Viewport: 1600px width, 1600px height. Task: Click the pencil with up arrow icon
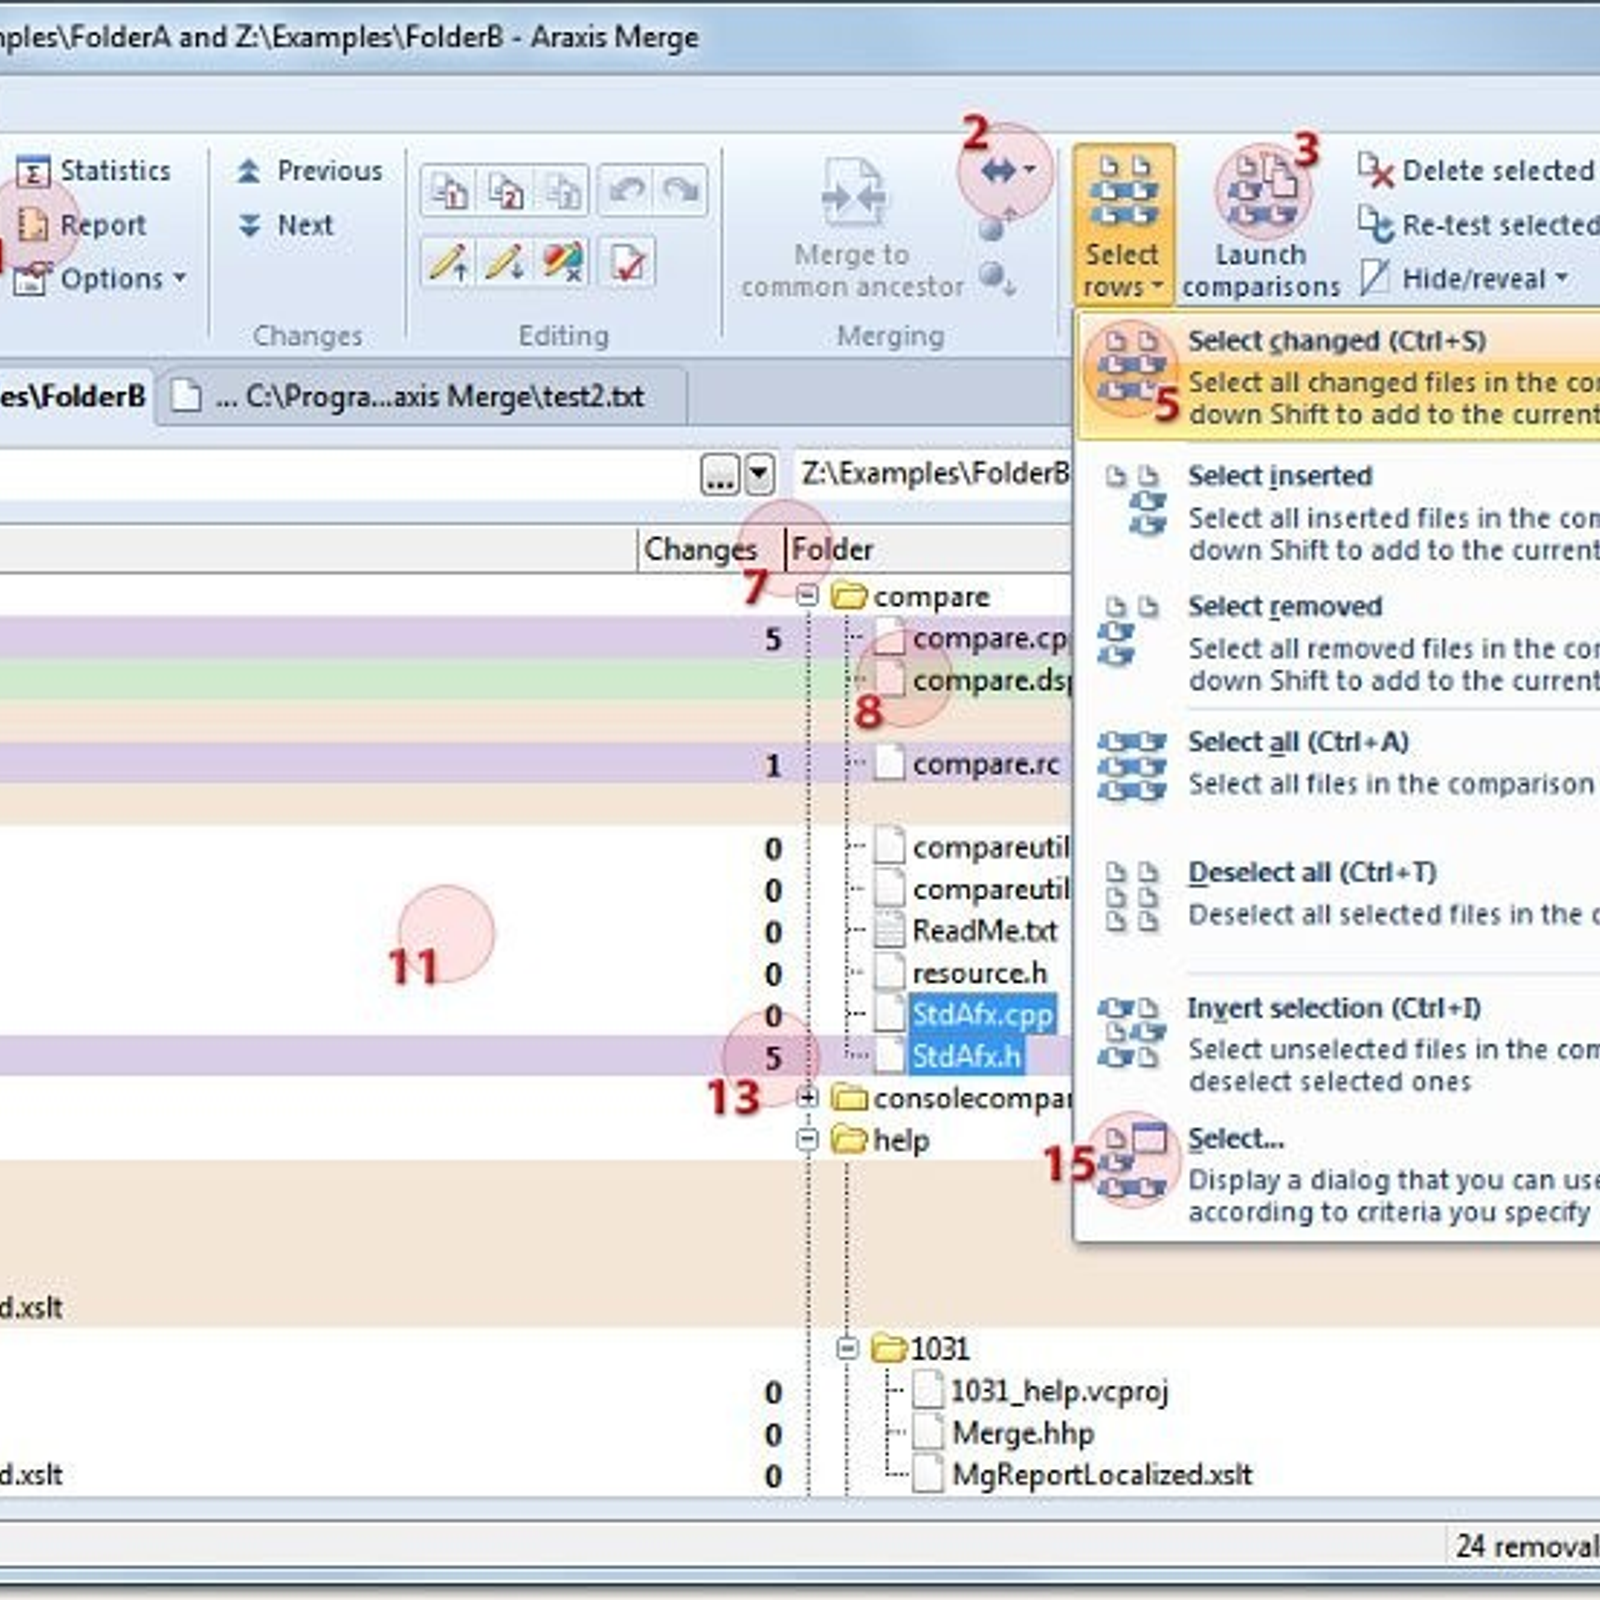click(449, 263)
